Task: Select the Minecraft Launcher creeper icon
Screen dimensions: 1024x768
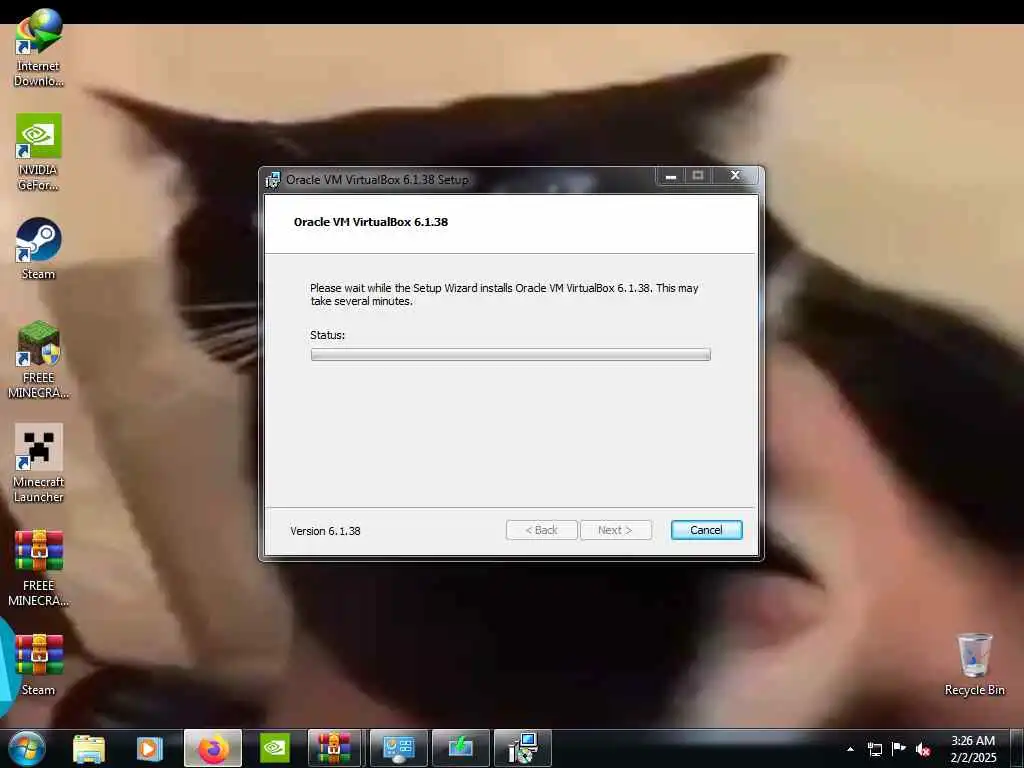Action: (x=39, y=464)
